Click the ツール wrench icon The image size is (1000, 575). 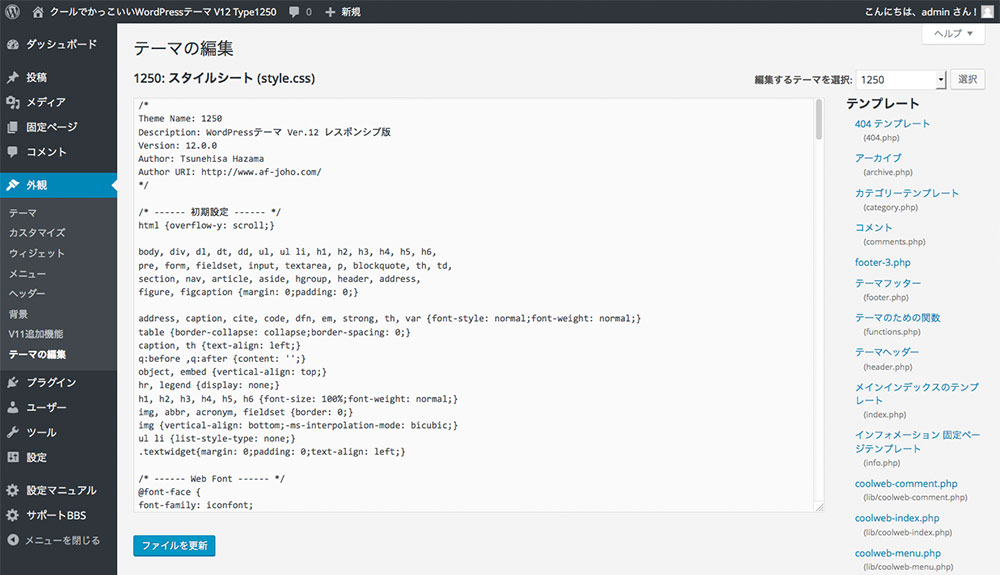click(x=13, y=432)
